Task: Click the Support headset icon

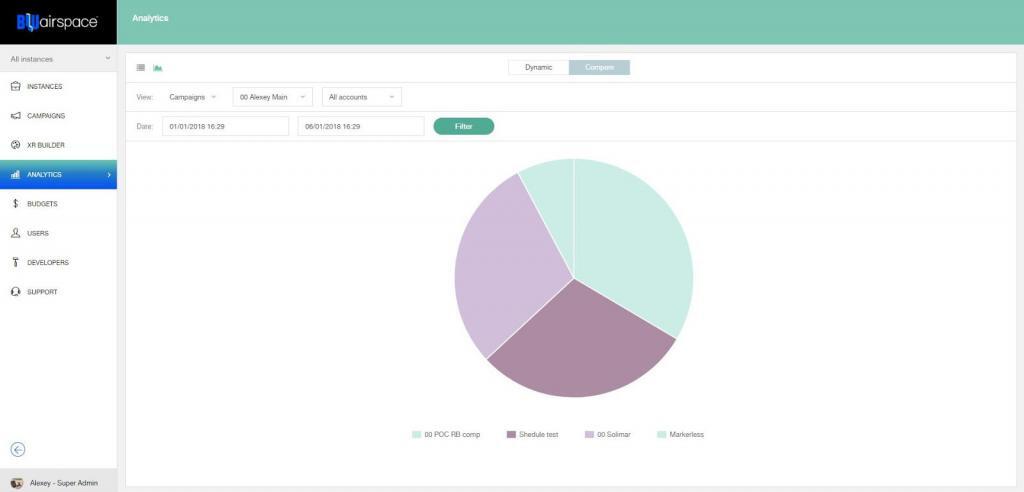Action: coord(16,292)
